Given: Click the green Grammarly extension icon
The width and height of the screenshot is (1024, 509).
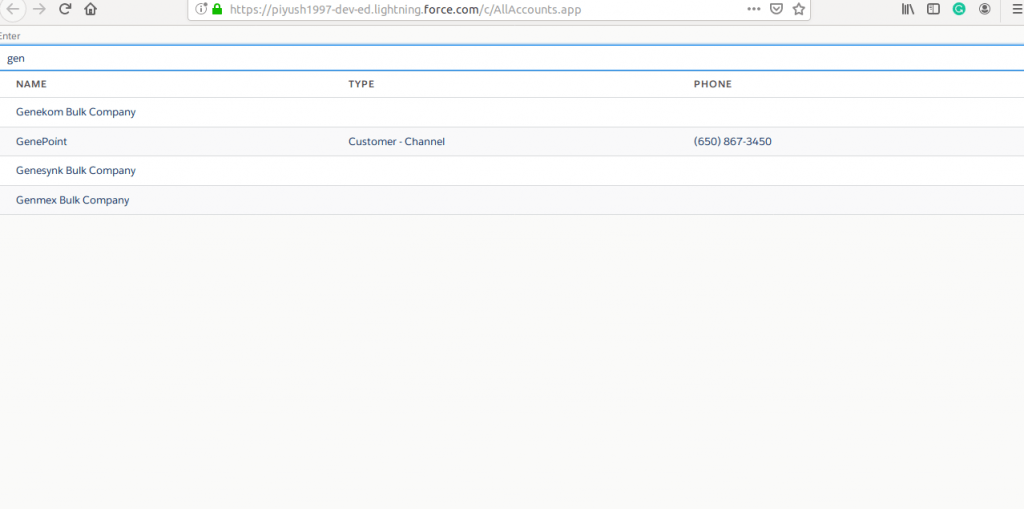Looking at the screenshot, I should tap(959, 9).
